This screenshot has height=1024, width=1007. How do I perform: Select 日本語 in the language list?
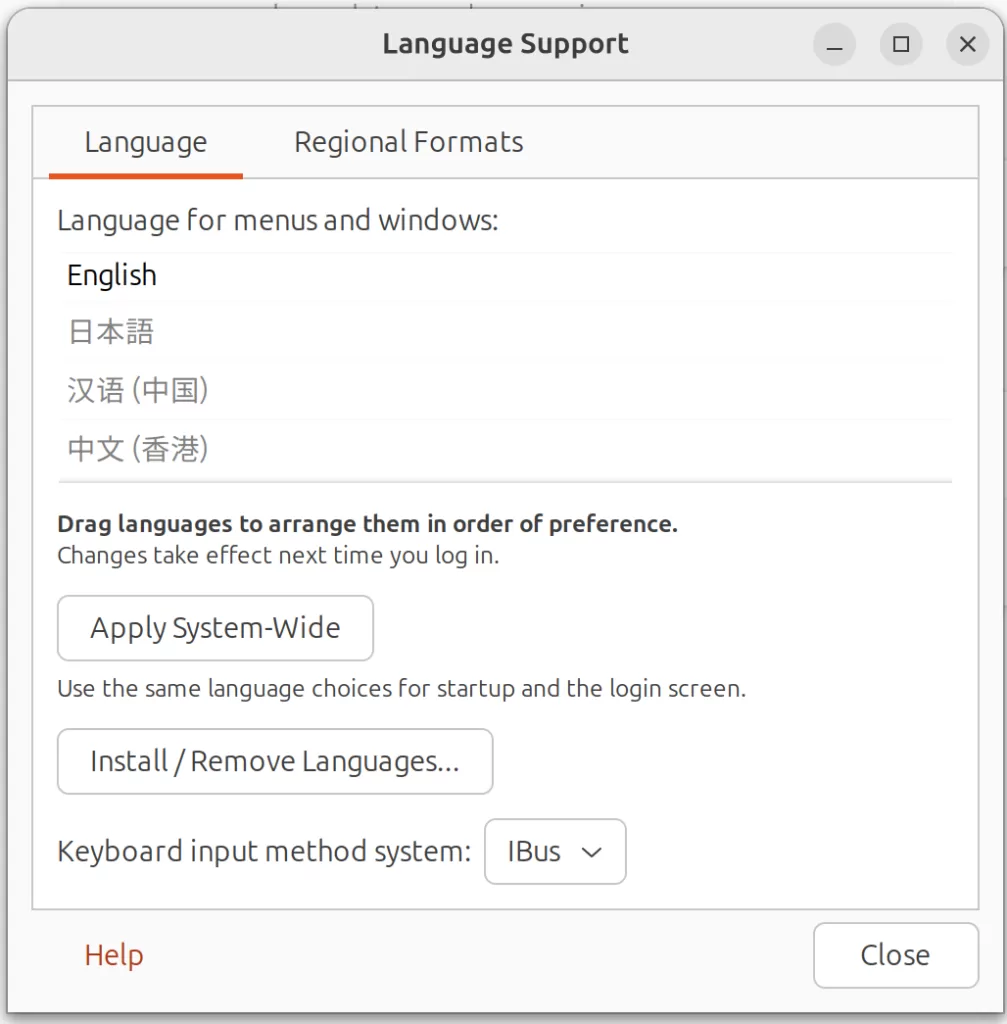[111, 332]
